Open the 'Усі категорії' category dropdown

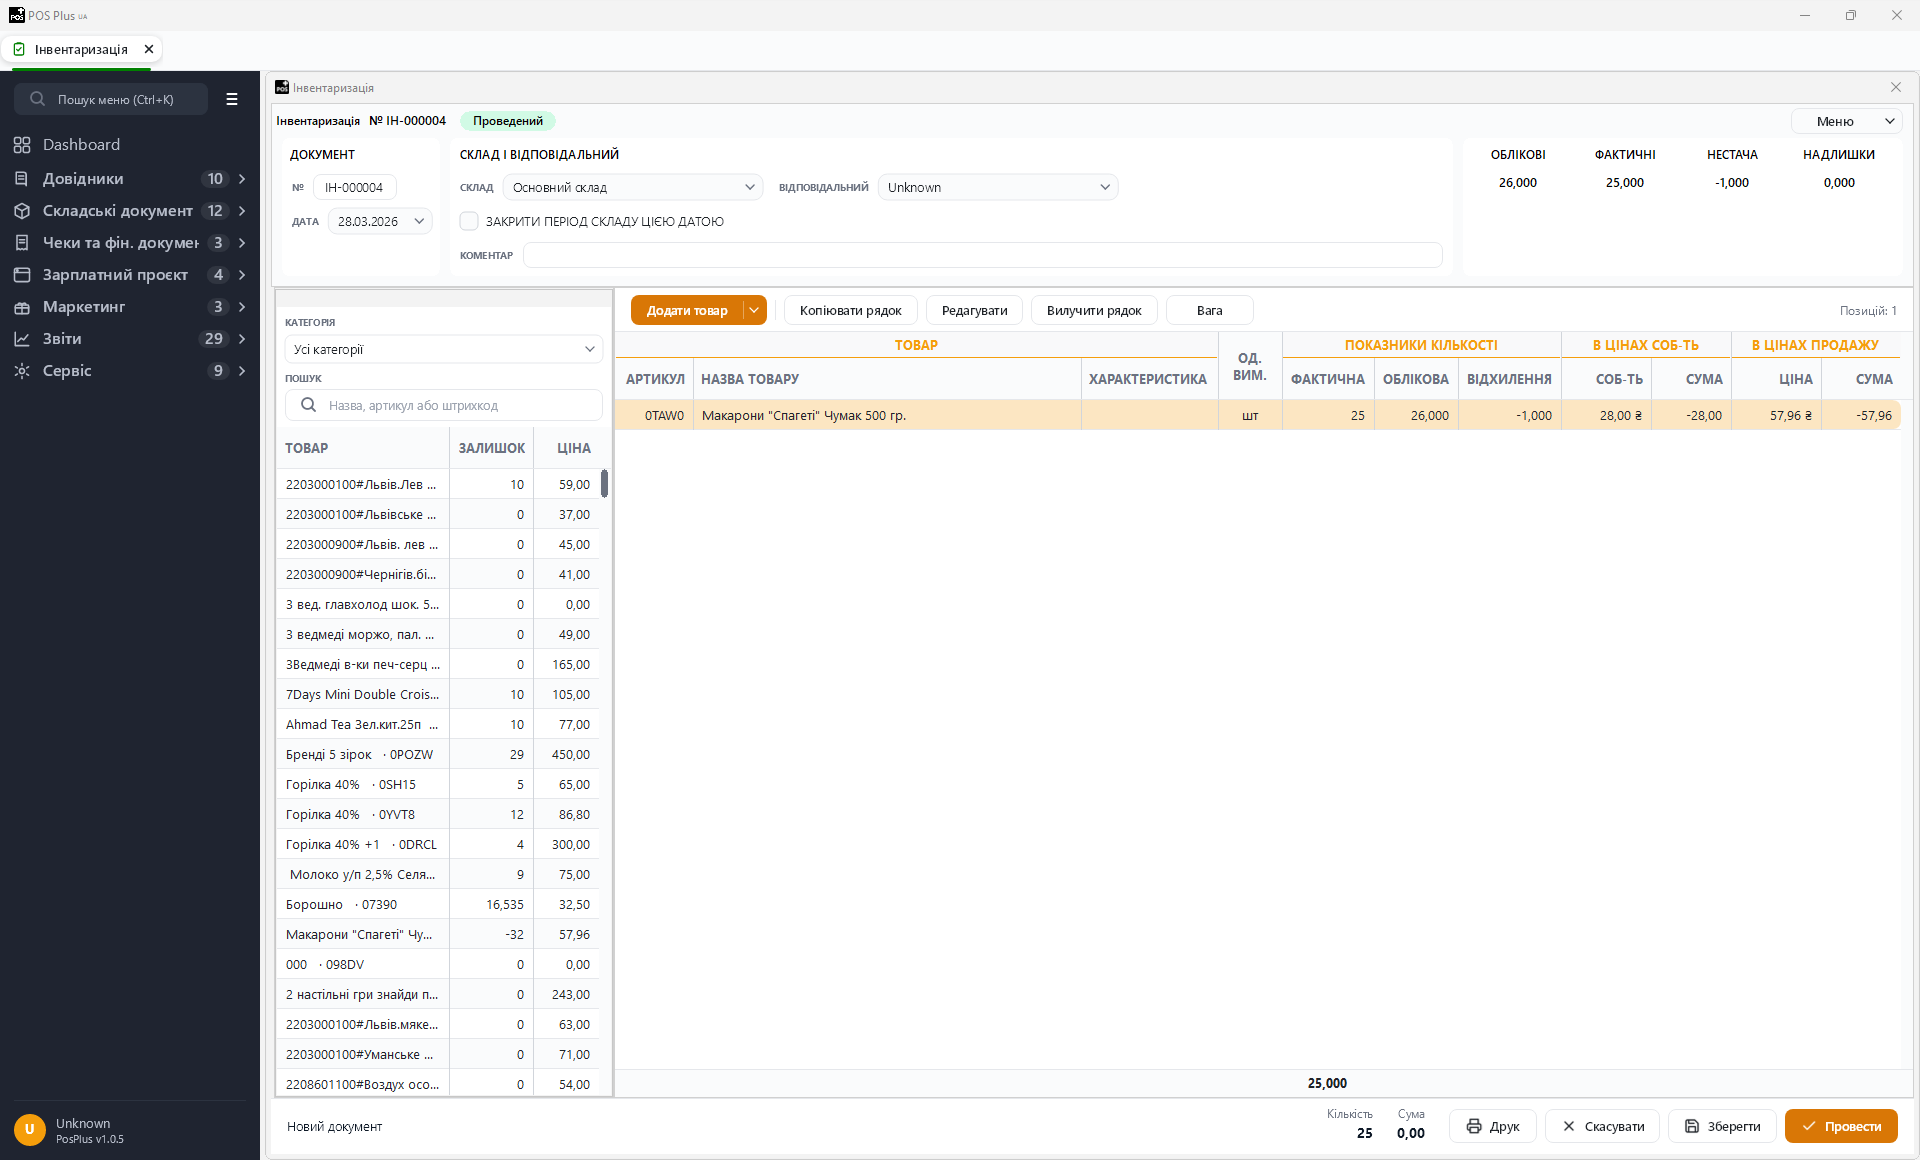[x=444, y=349]
